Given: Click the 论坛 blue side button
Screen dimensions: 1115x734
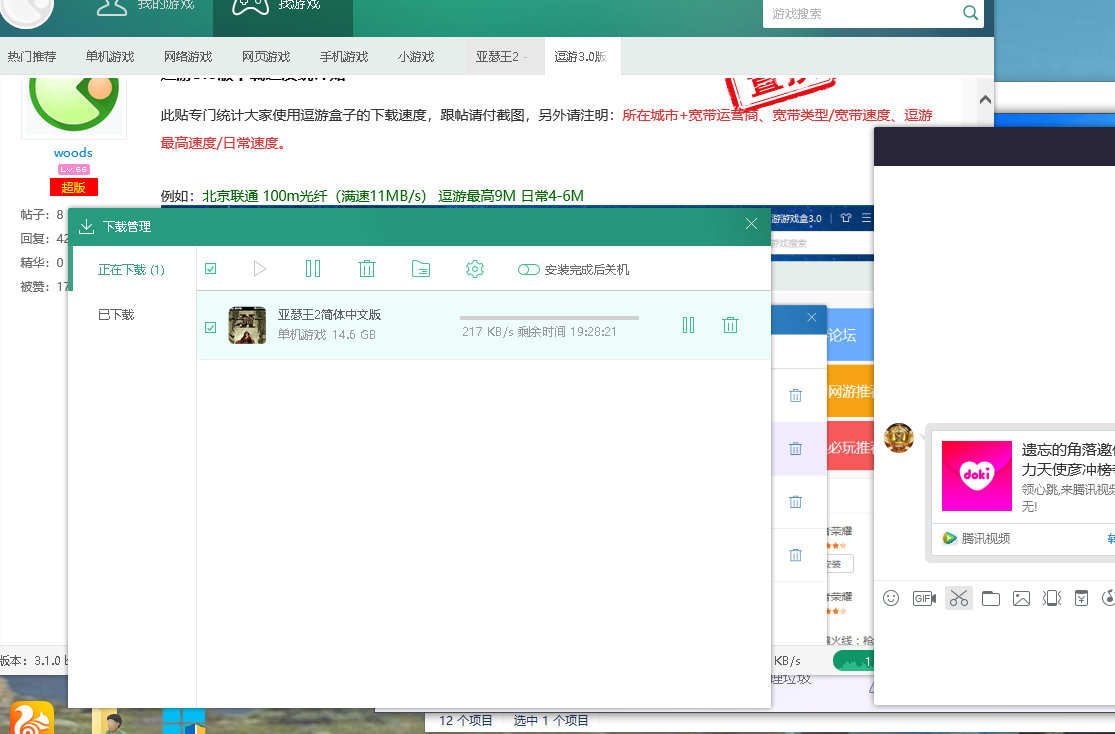Looking at the screenshot, I should click(x=850, y=334).
